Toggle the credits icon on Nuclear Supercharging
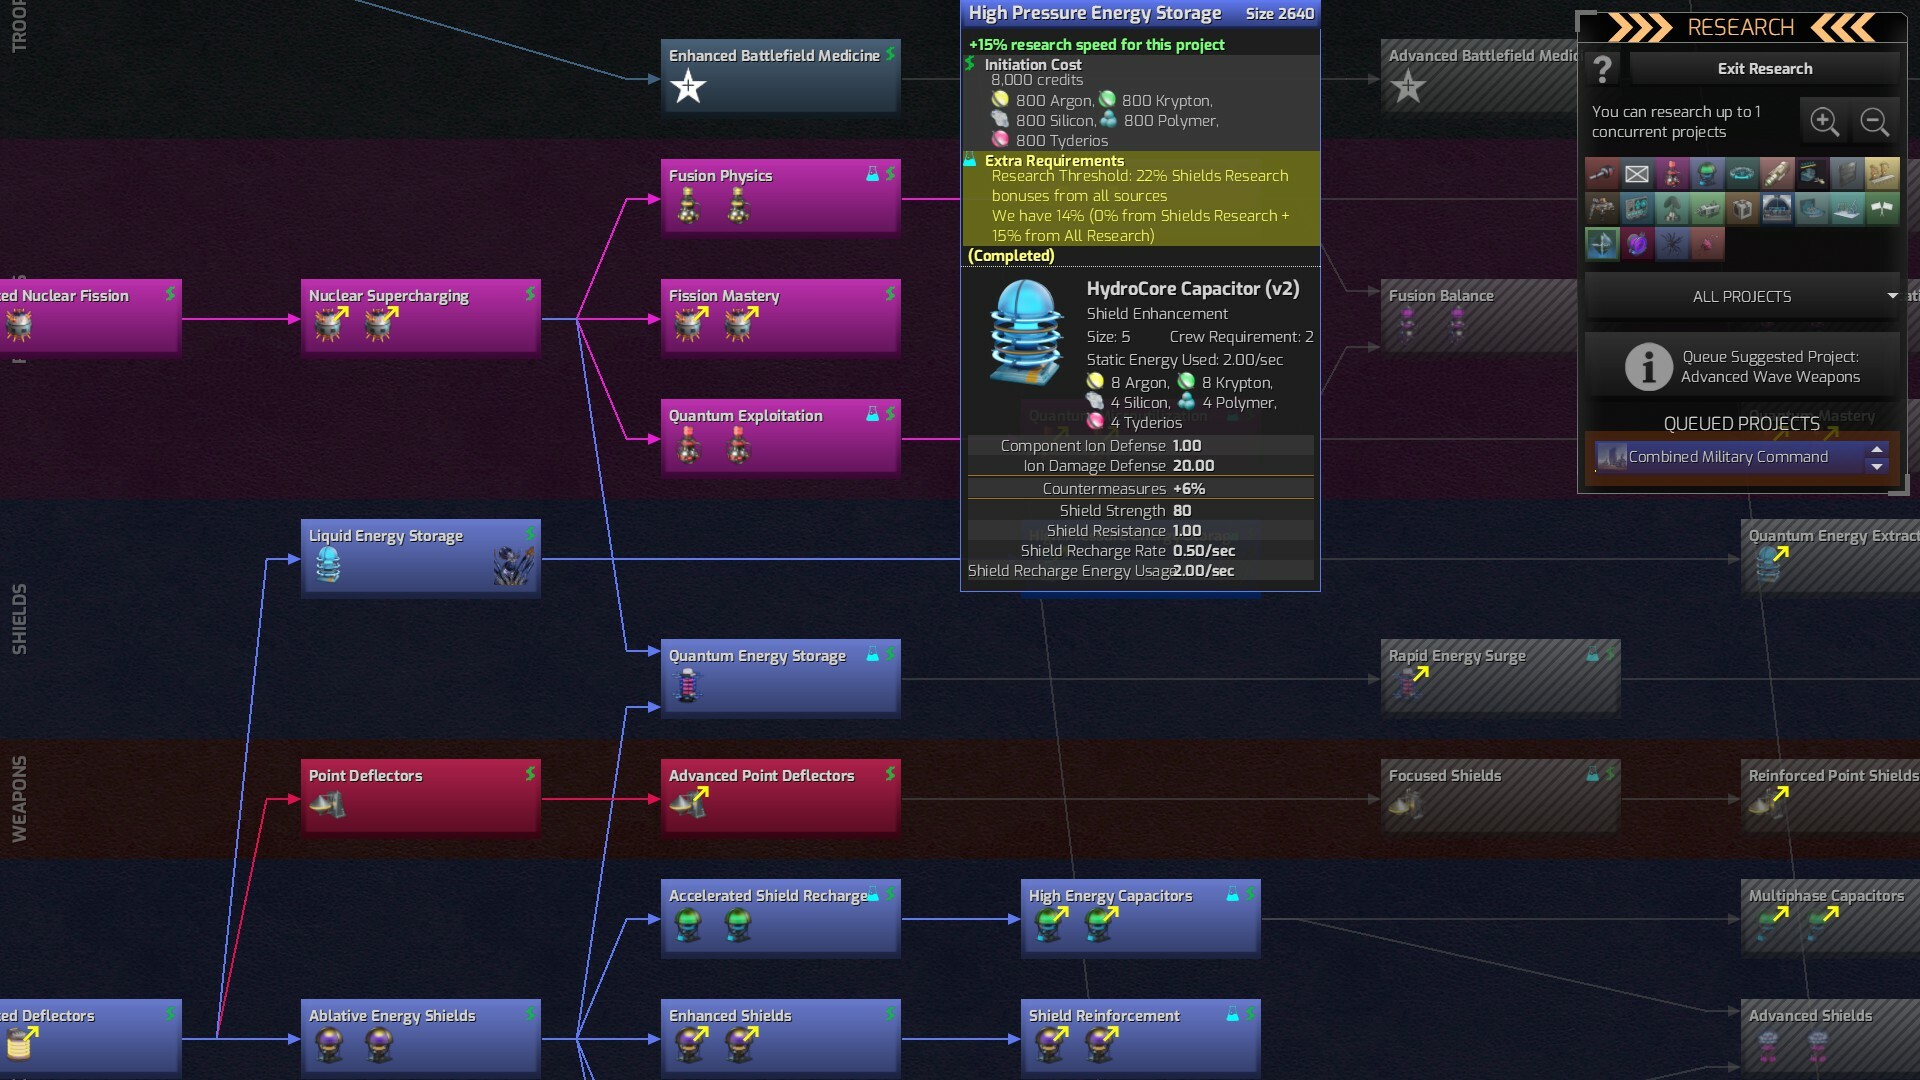The width and height of the screenshot is (1920, 1080). [529, 295]
